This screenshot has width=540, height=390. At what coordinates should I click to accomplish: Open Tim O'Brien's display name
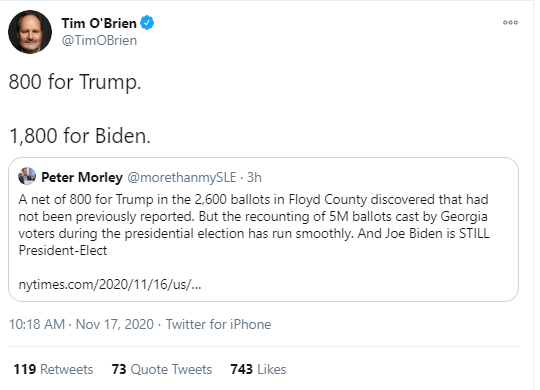tap(99, 23)
